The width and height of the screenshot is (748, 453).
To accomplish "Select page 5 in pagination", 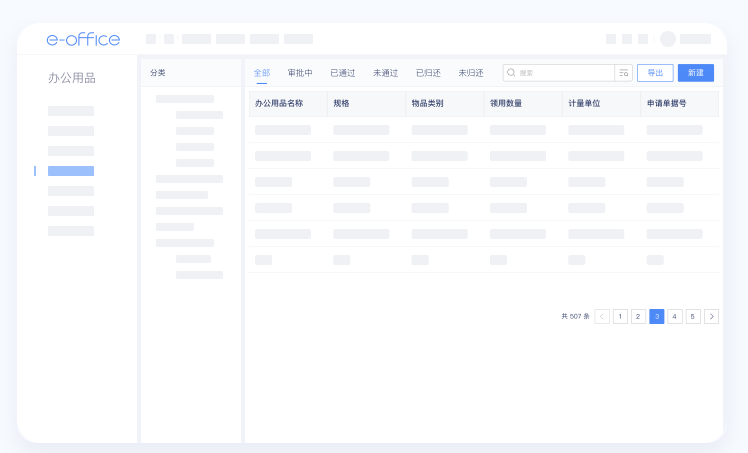I will click(693, 316).
